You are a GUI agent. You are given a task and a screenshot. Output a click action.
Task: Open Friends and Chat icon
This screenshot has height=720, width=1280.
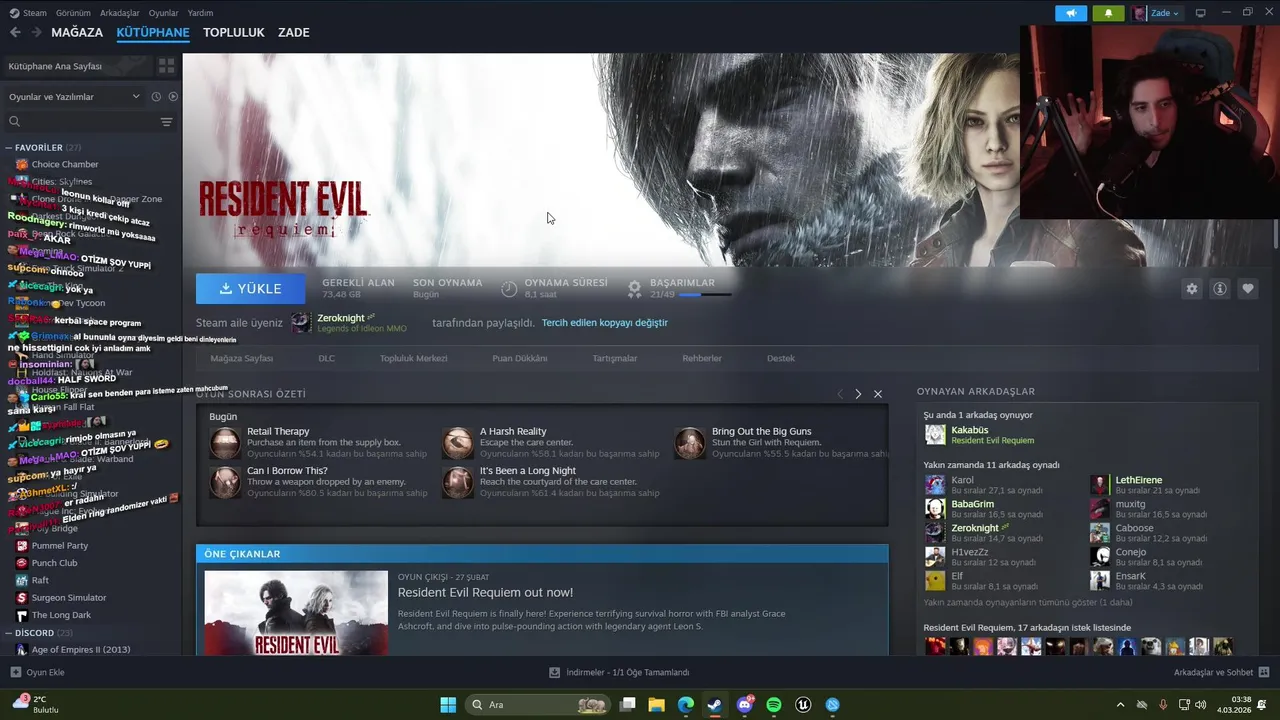tap(1264, 672)
